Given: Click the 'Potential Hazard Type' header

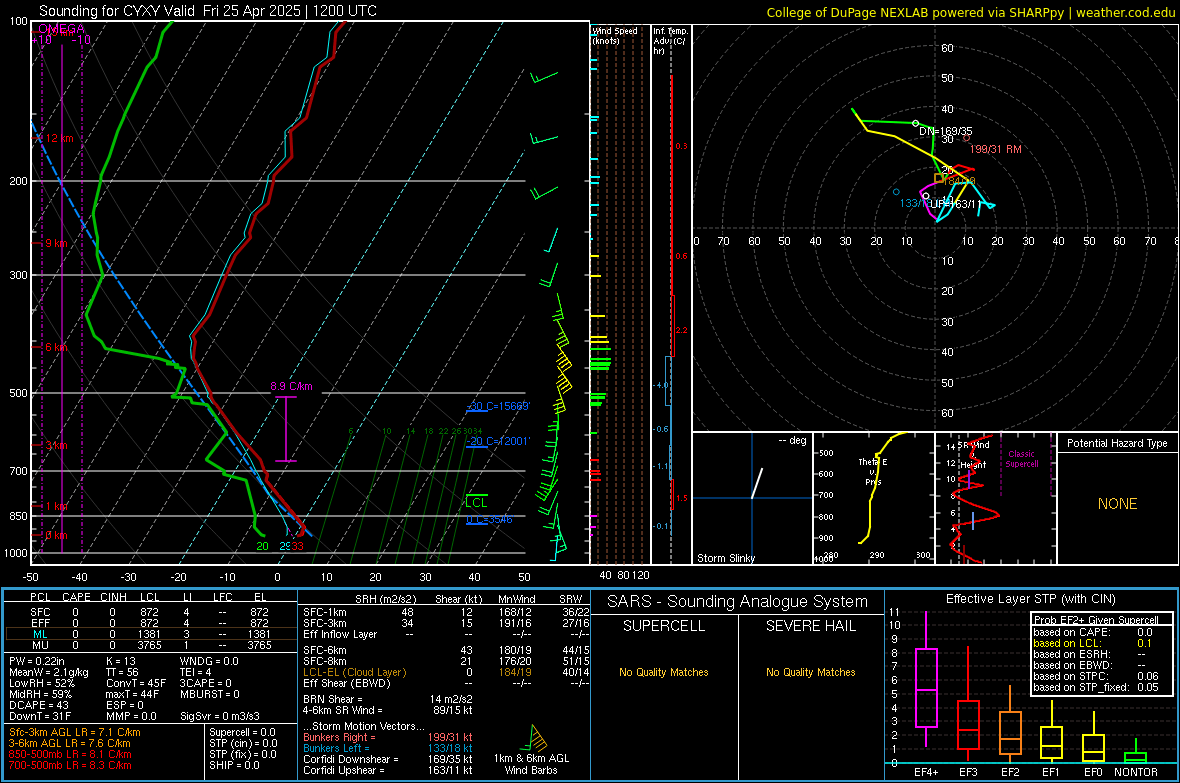Looking at the screenshot, I should pos(1117,443).
